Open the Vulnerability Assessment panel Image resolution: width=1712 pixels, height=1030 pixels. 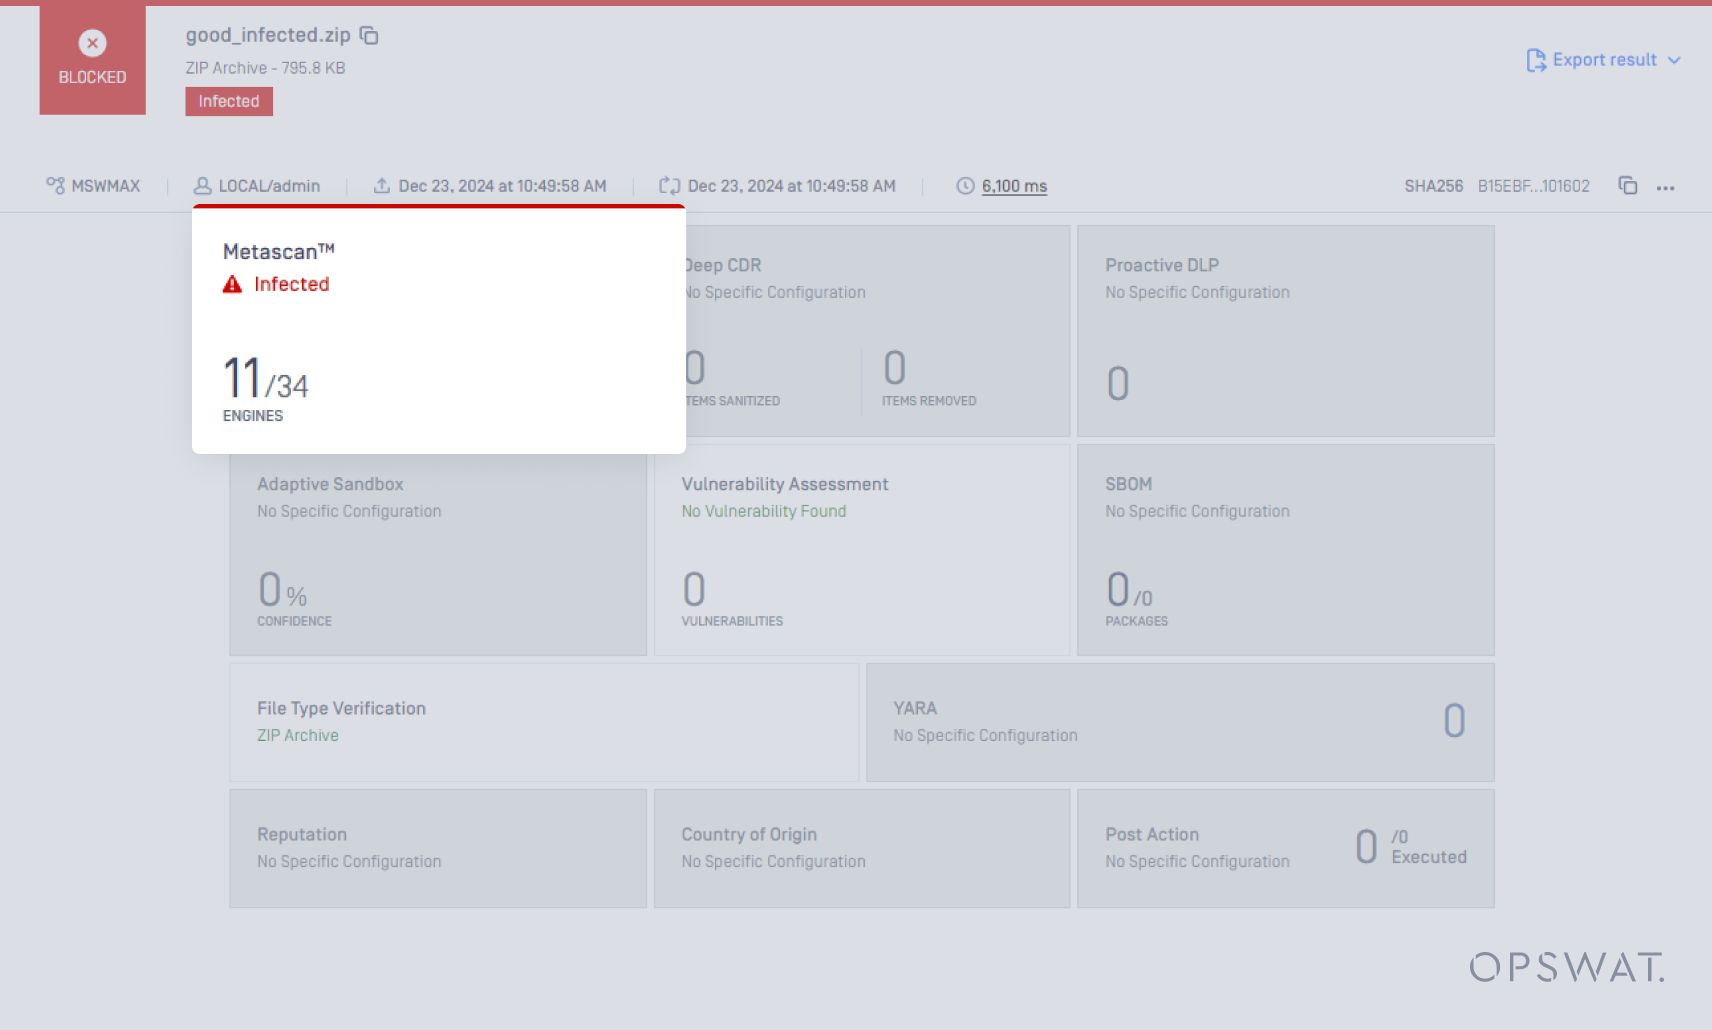click(x=861, y=550)
